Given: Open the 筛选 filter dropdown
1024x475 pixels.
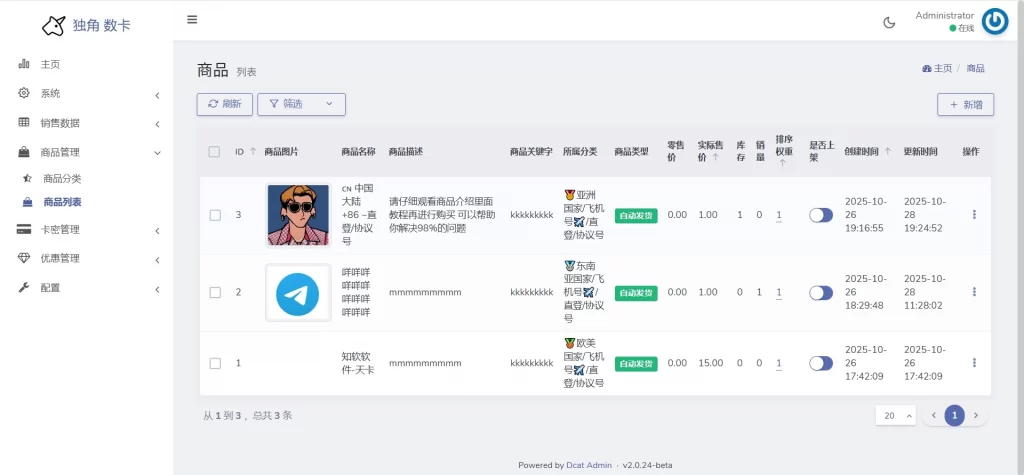Looking at the screenshot, I should (x=301, y=104).
